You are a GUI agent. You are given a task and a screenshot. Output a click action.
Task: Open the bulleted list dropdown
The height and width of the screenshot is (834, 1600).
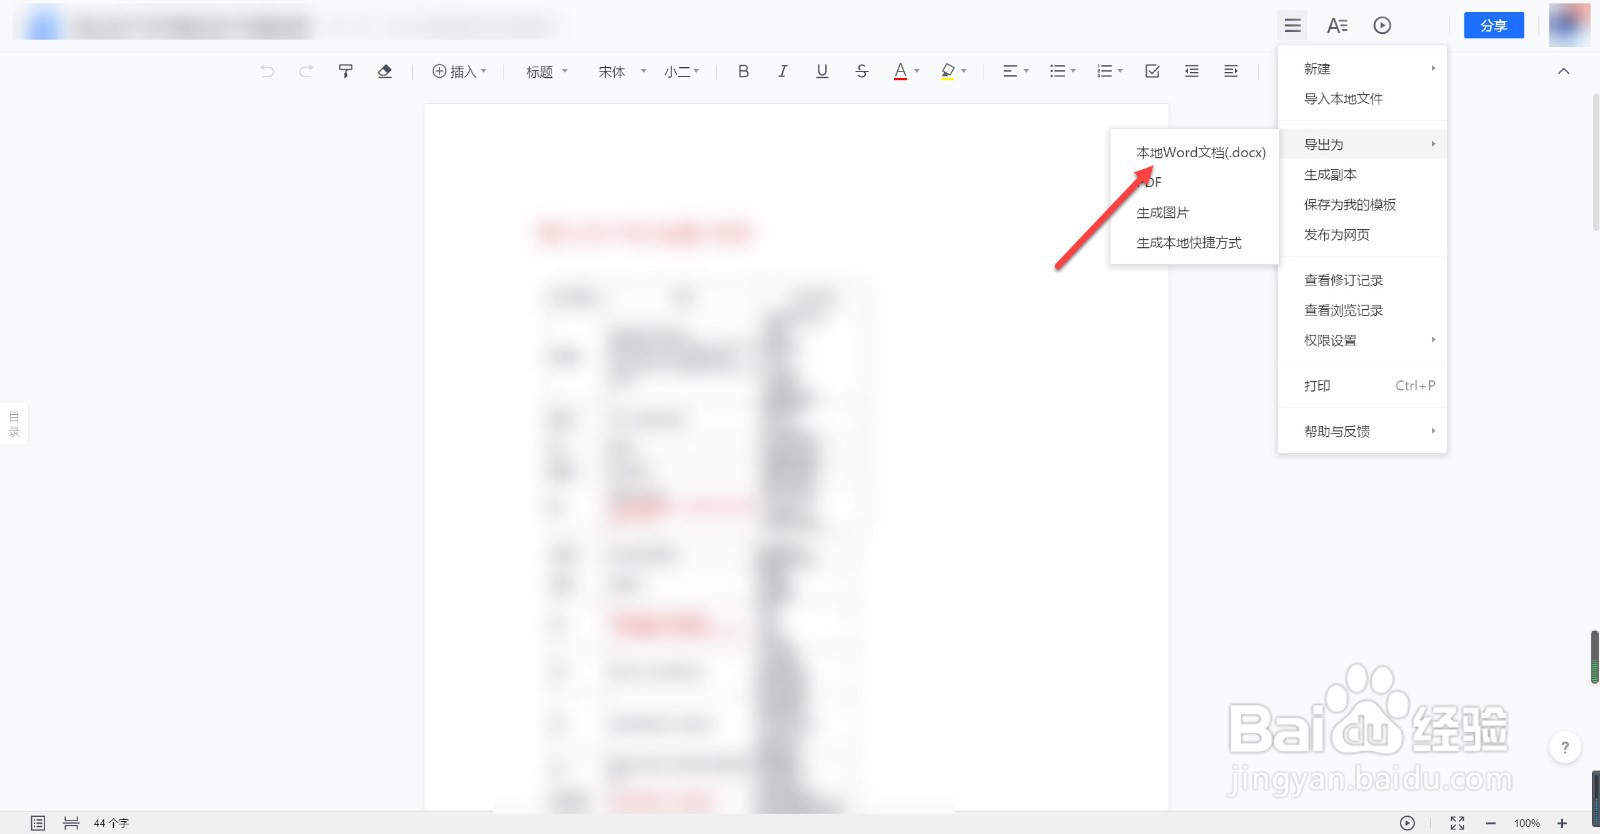pyautogui.click(x=1062, y=71)
